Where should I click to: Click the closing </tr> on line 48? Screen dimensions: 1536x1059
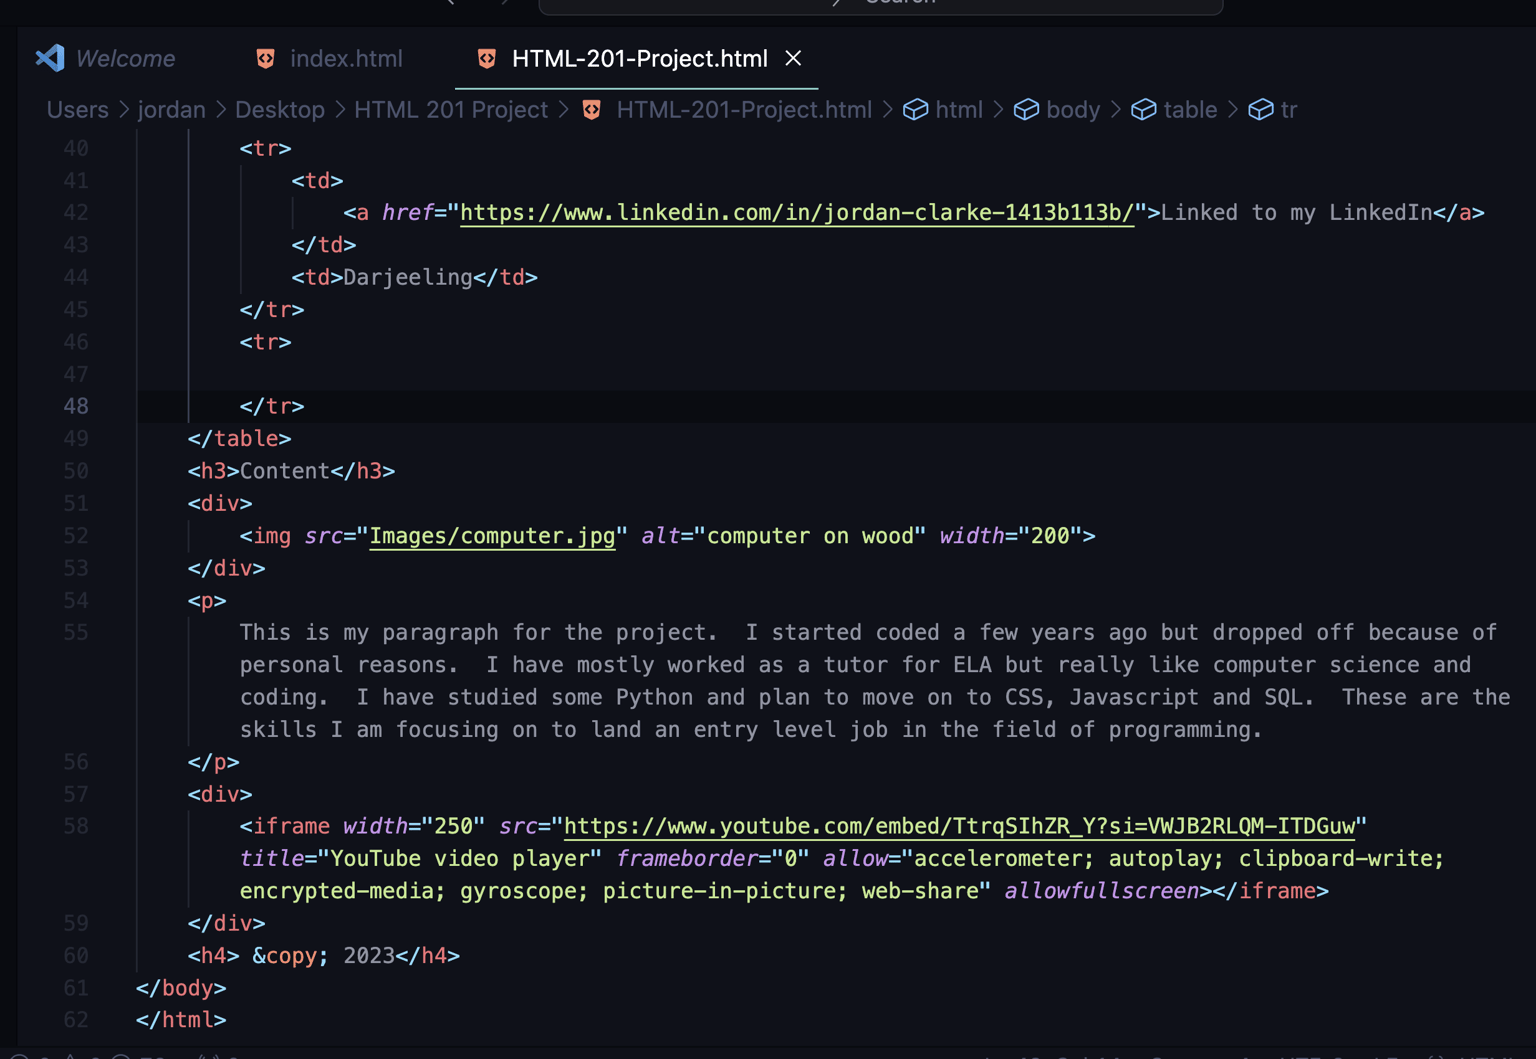[272, 406]
